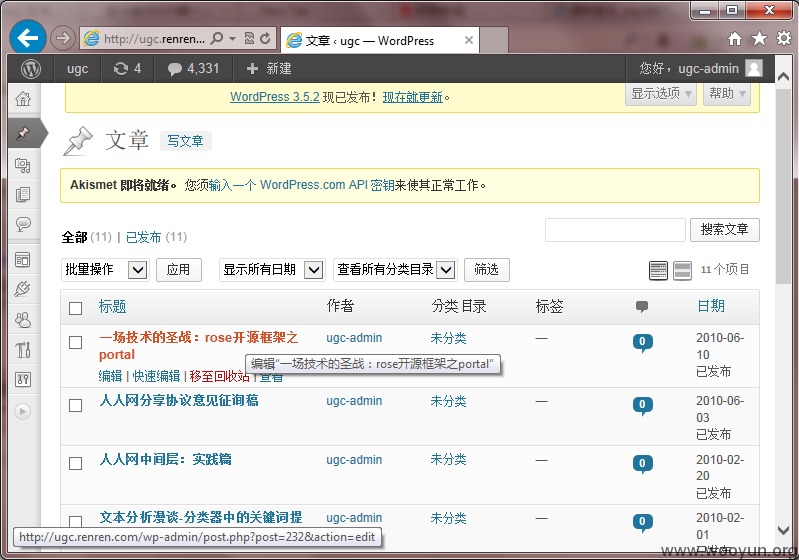Image resolution: width=799 pixels, height=560 pixels.
Task: Open ugc site menu in admin bar
Action: click(x=77, y=68)
